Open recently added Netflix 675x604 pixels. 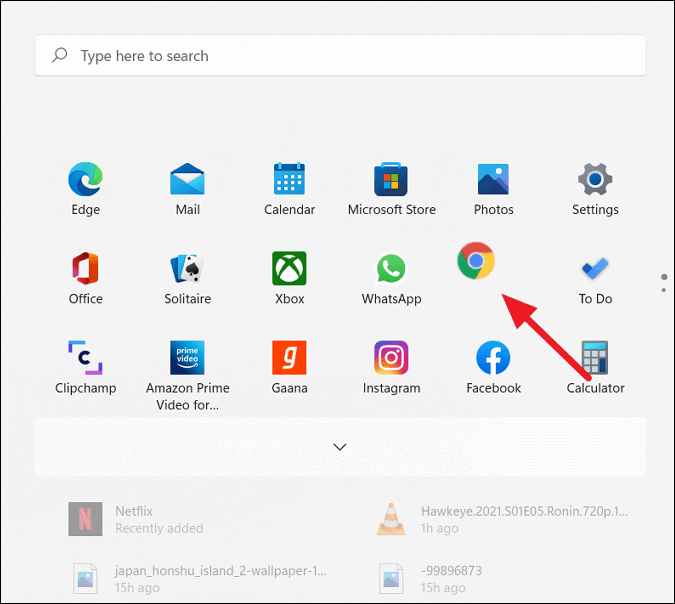[136, 519]
